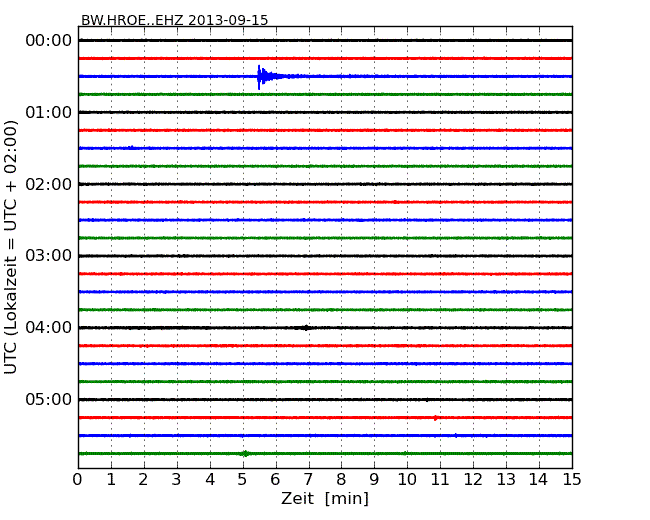
Task: Click x-axis tick label 9
Action: pyautogui.click(x=374, y=480)
